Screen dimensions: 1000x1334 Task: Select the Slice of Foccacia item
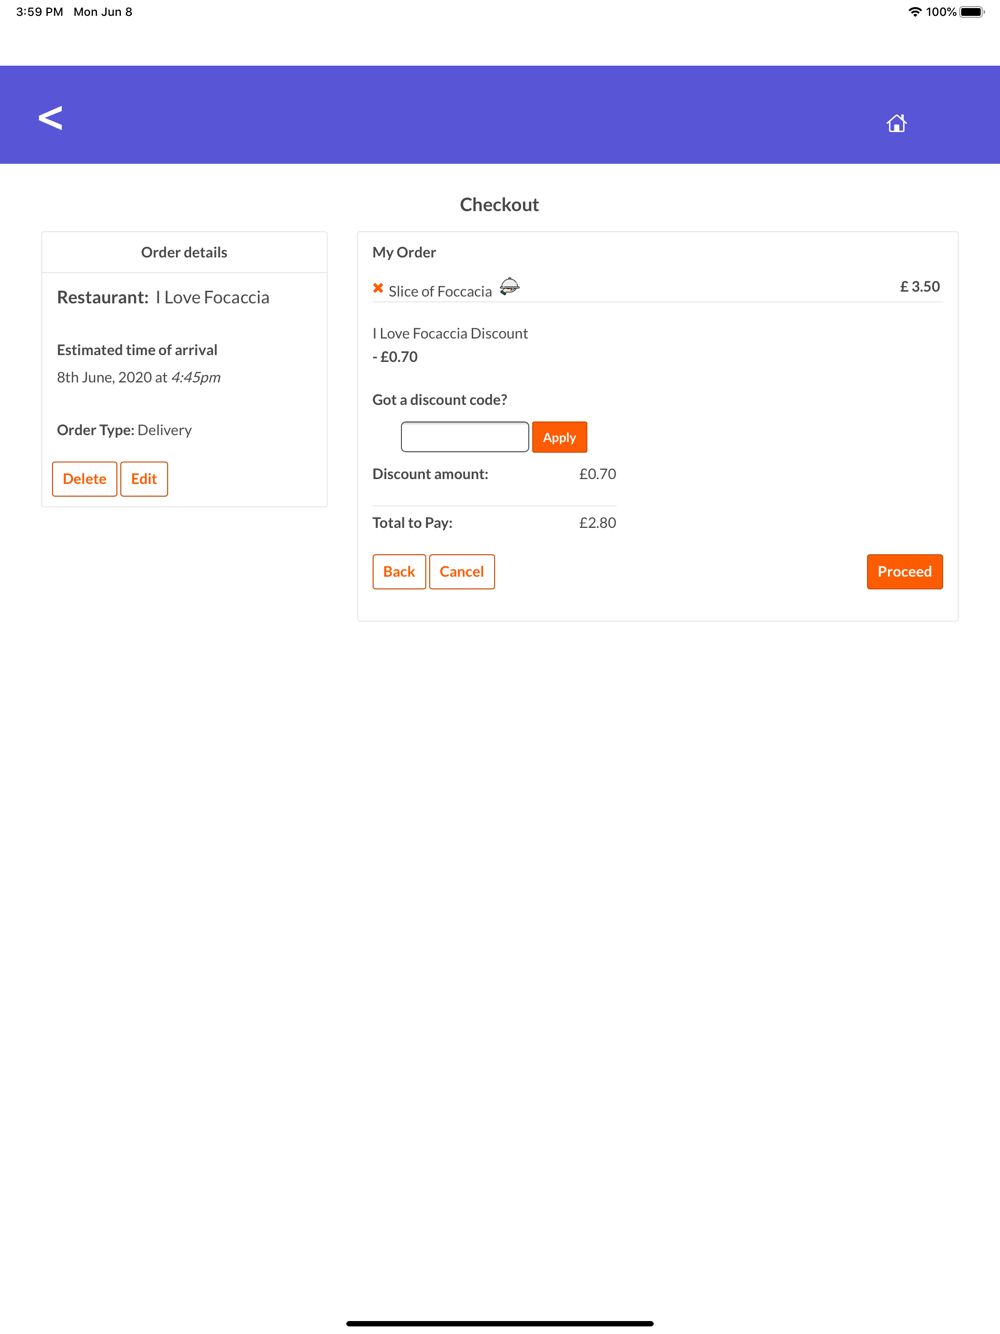point(440,291)
